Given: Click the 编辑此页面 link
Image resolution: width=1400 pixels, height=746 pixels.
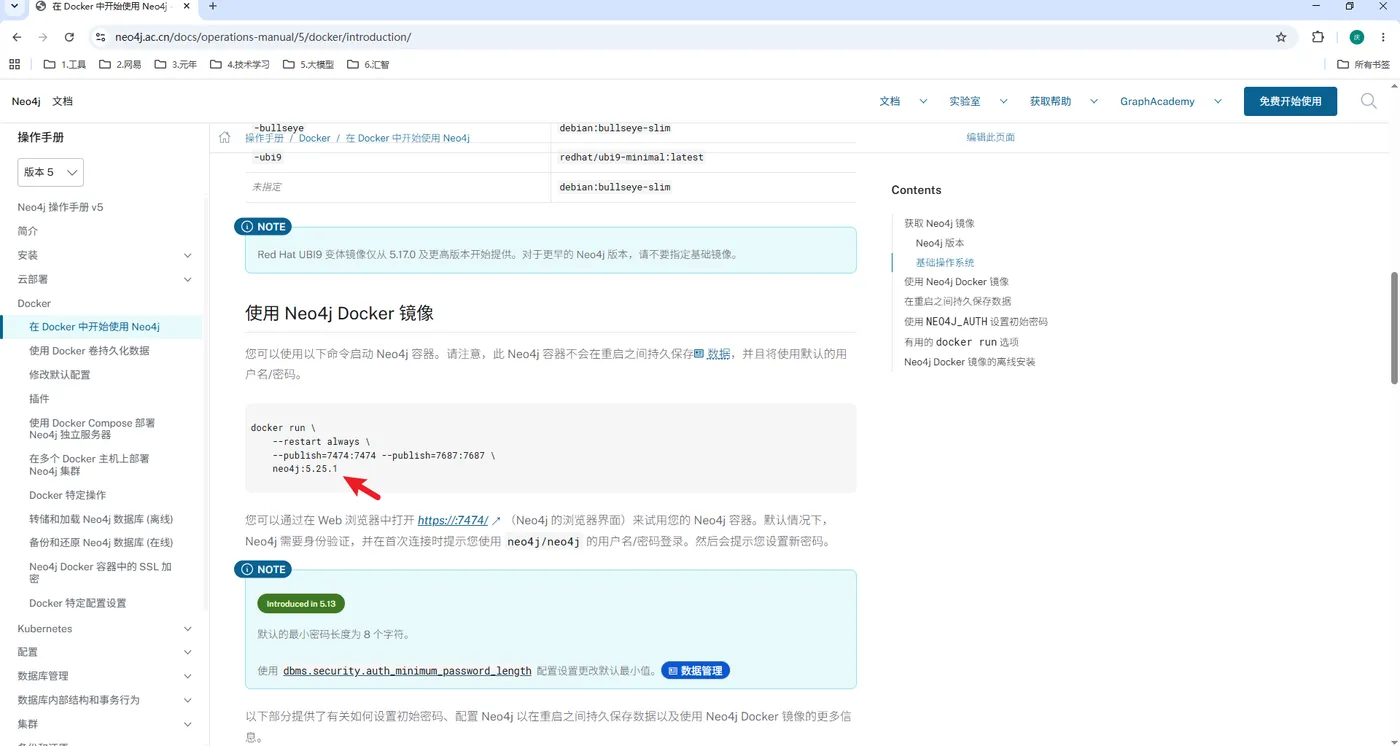Looking at the screenshot, I should click(x=990, y=137).
